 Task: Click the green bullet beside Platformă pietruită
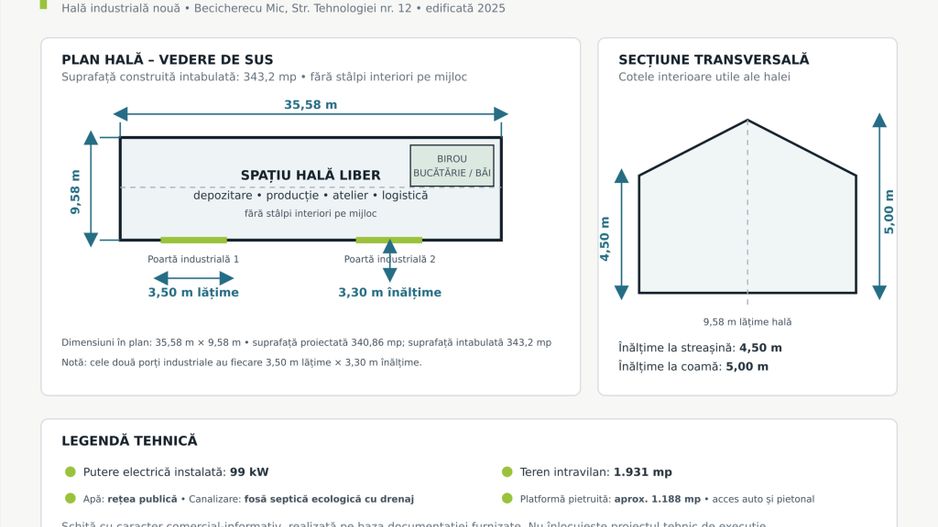click(507, 498)
